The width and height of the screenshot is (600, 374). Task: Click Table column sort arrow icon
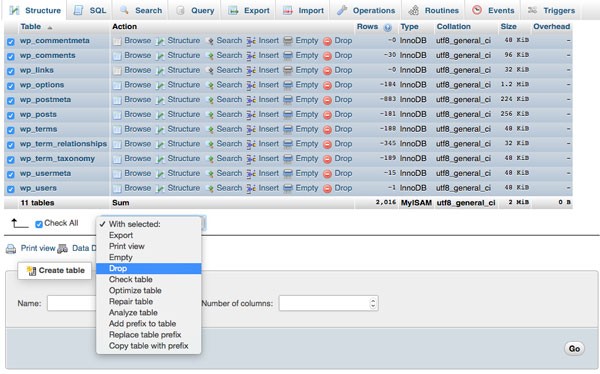click(x=50, y=28)
